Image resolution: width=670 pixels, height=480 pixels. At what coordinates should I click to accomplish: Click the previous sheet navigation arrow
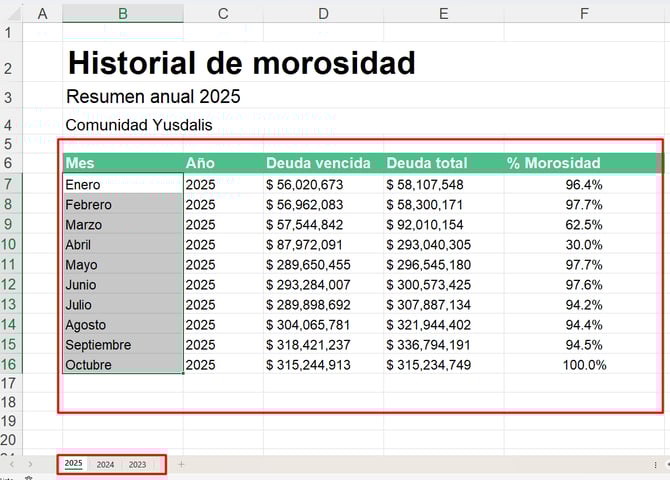pyautogui.click(x=12, y=464)
